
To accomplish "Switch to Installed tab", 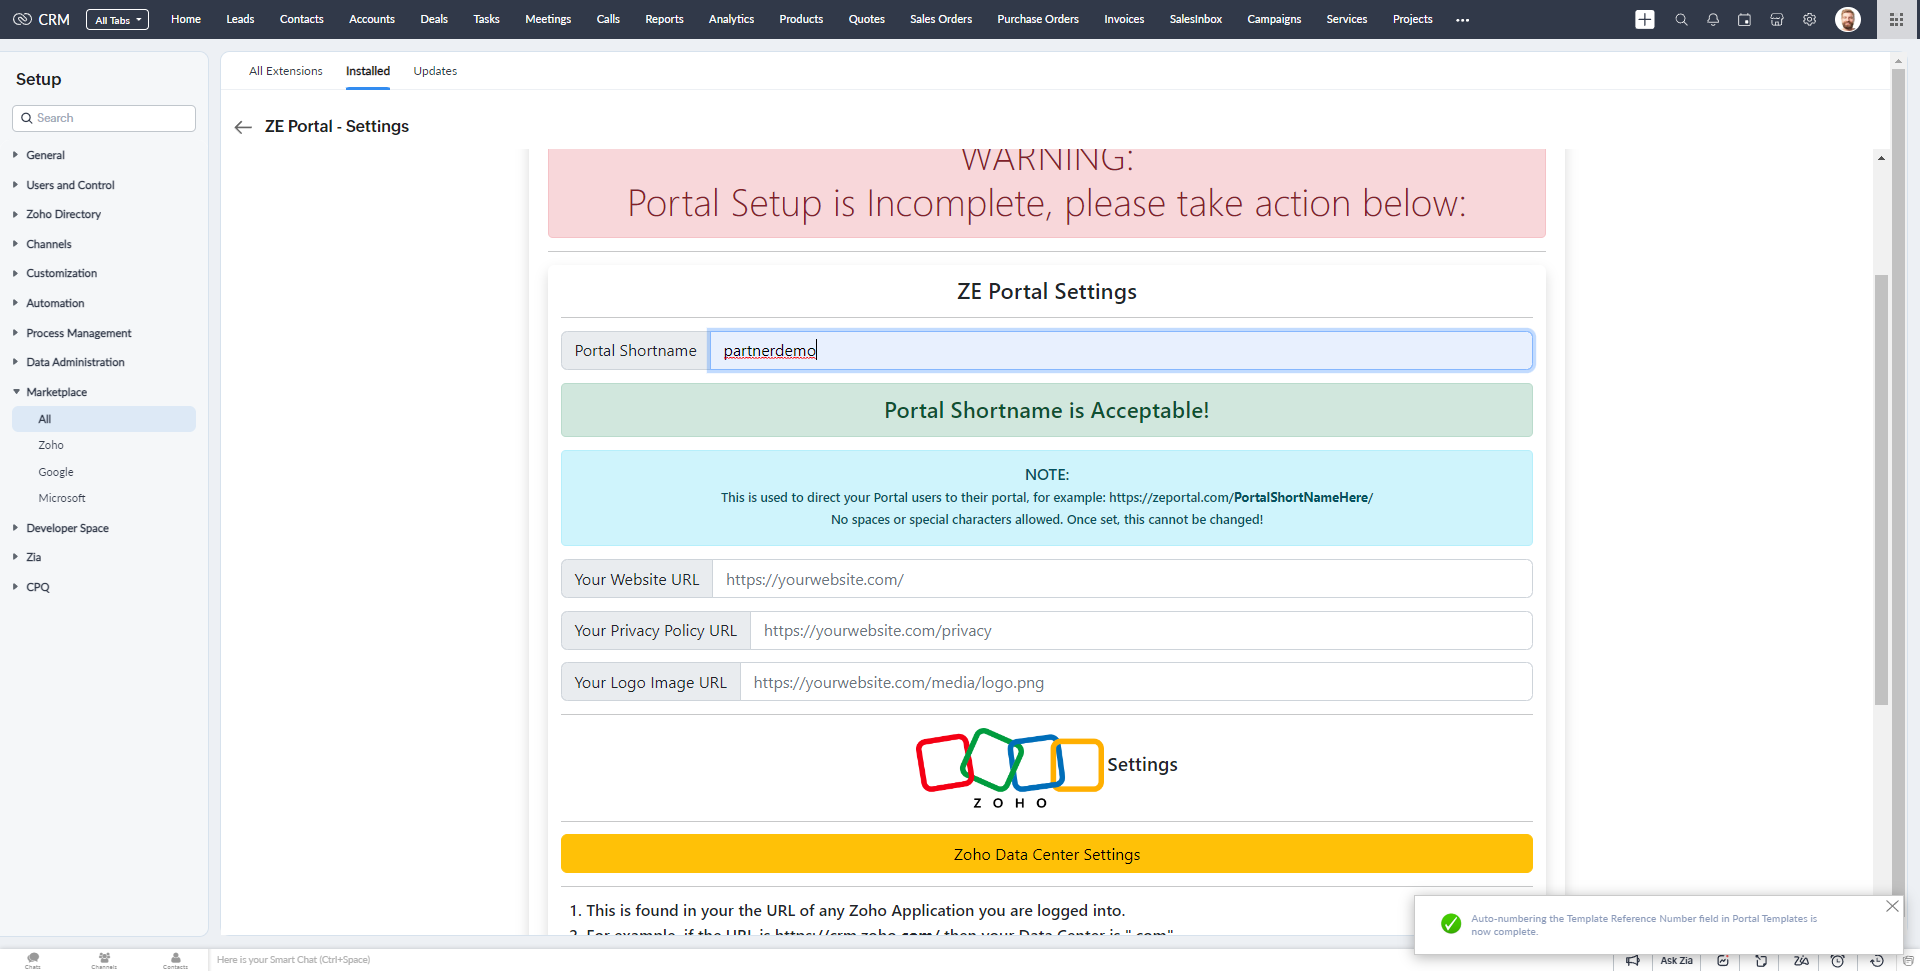I will click(368, 71).
